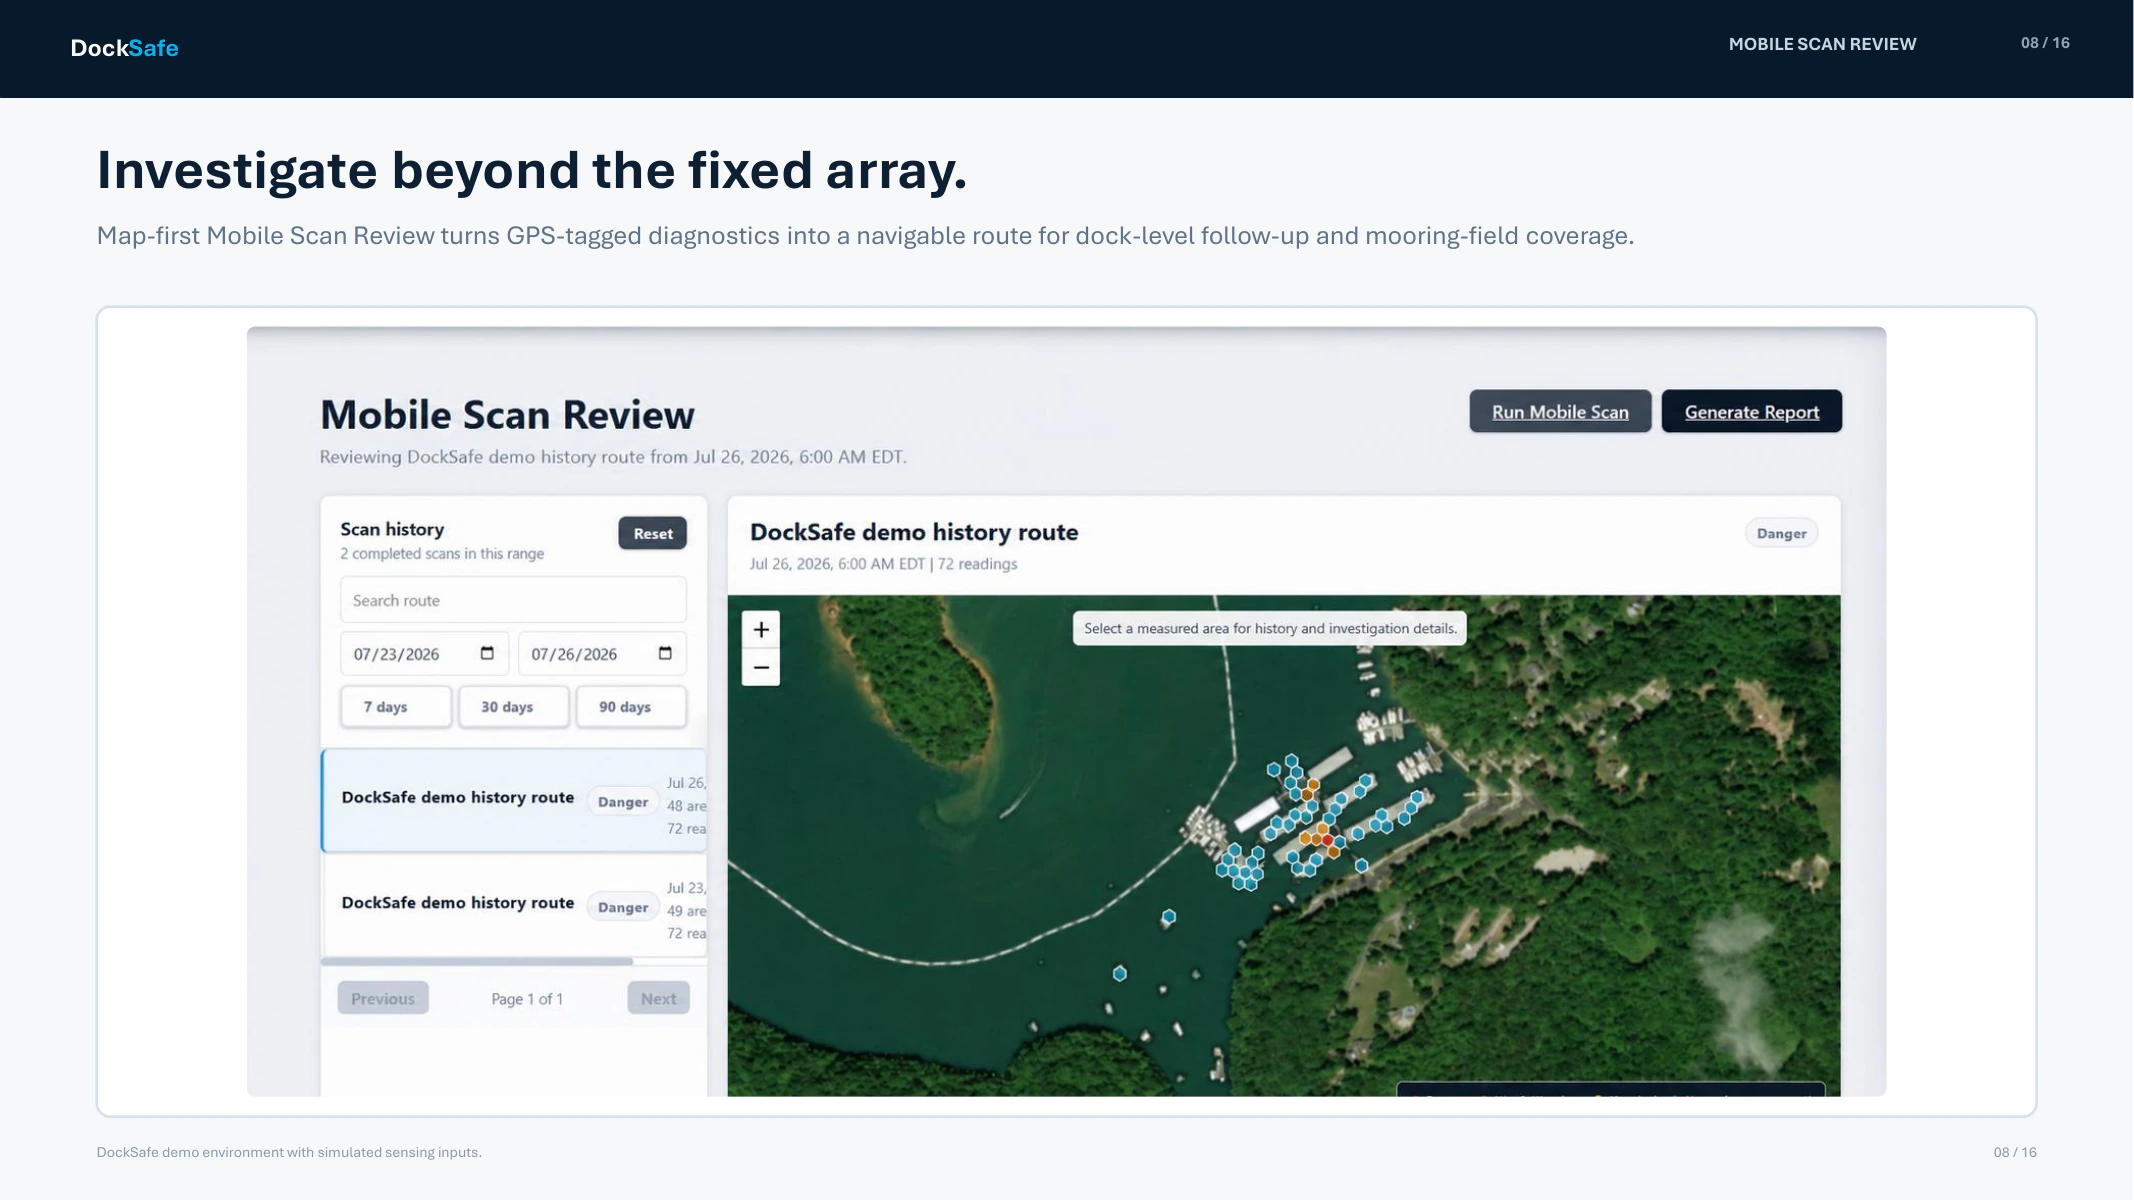The height and width of the screenshot is (1200, 2134).
Task: Click the horizontal scrollbar under scan list
Action: [477, 962]
